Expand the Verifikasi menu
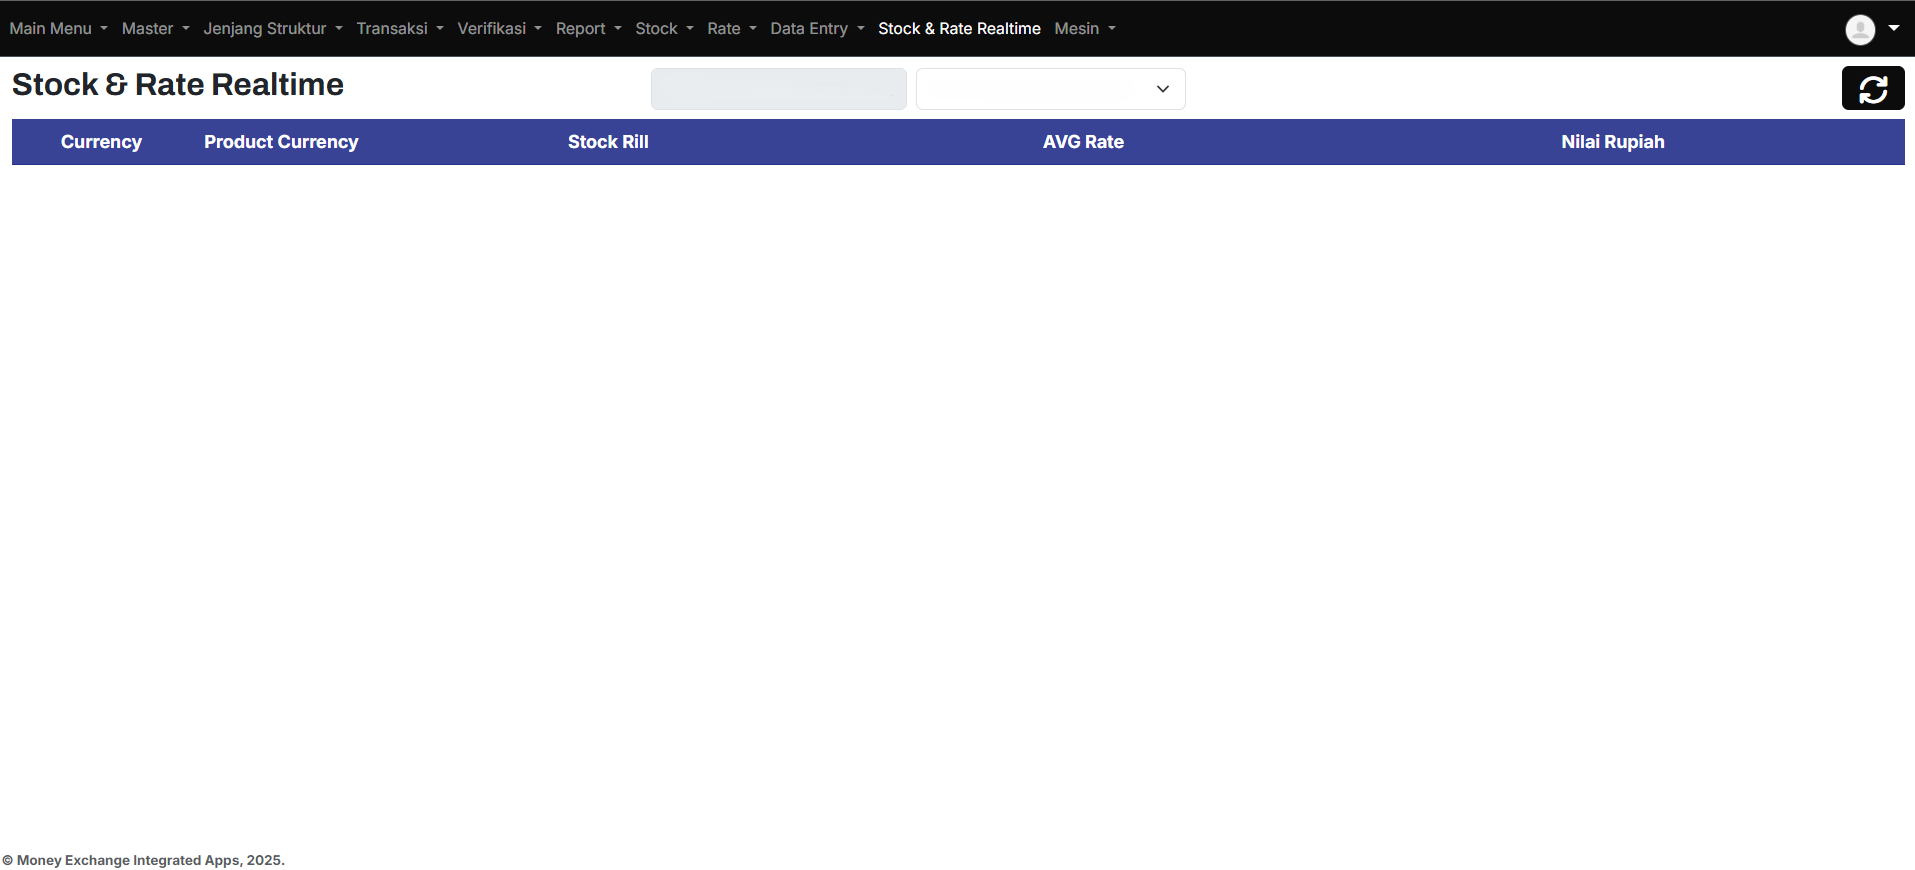Image resolution: width=1915 pixels, height=870 pixels. point(499,29)
